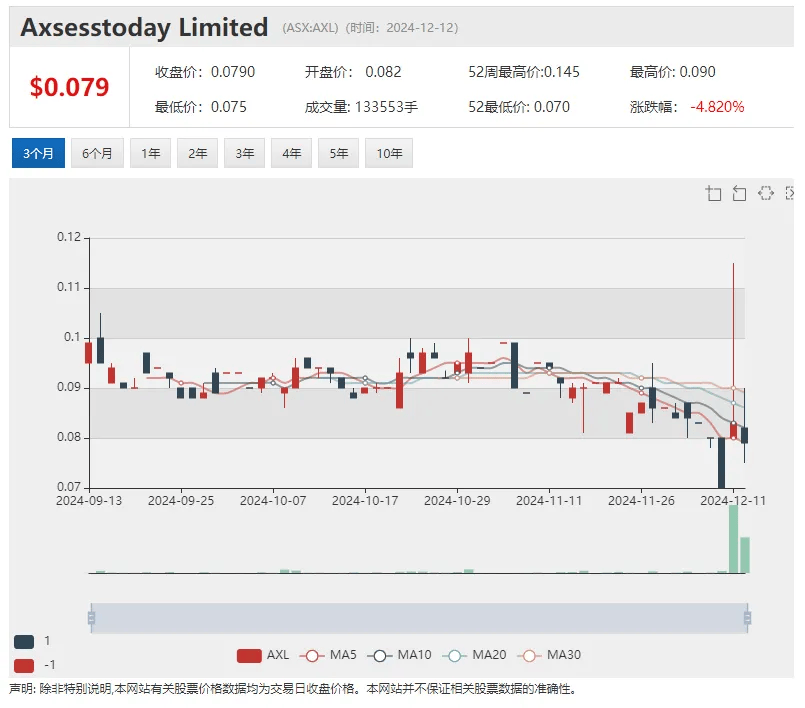The image size is (805, 708).
Task: Click the dark blue '1' legend swatch
Action: click(x=24, y=641)
